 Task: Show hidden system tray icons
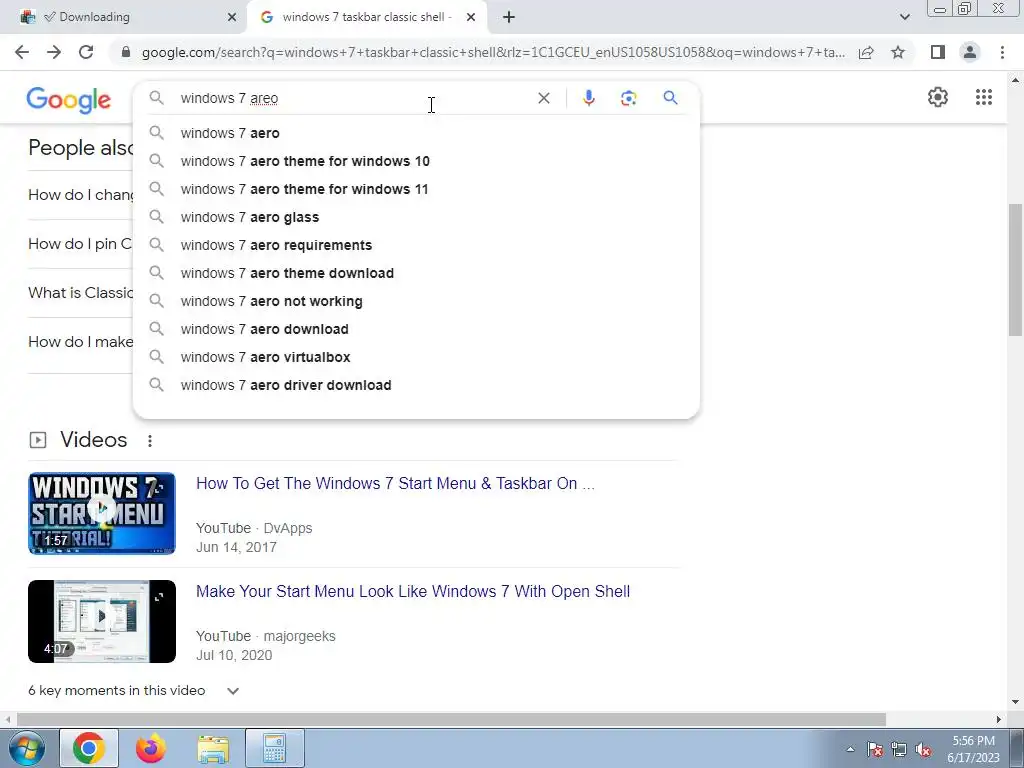click(850, 750)
